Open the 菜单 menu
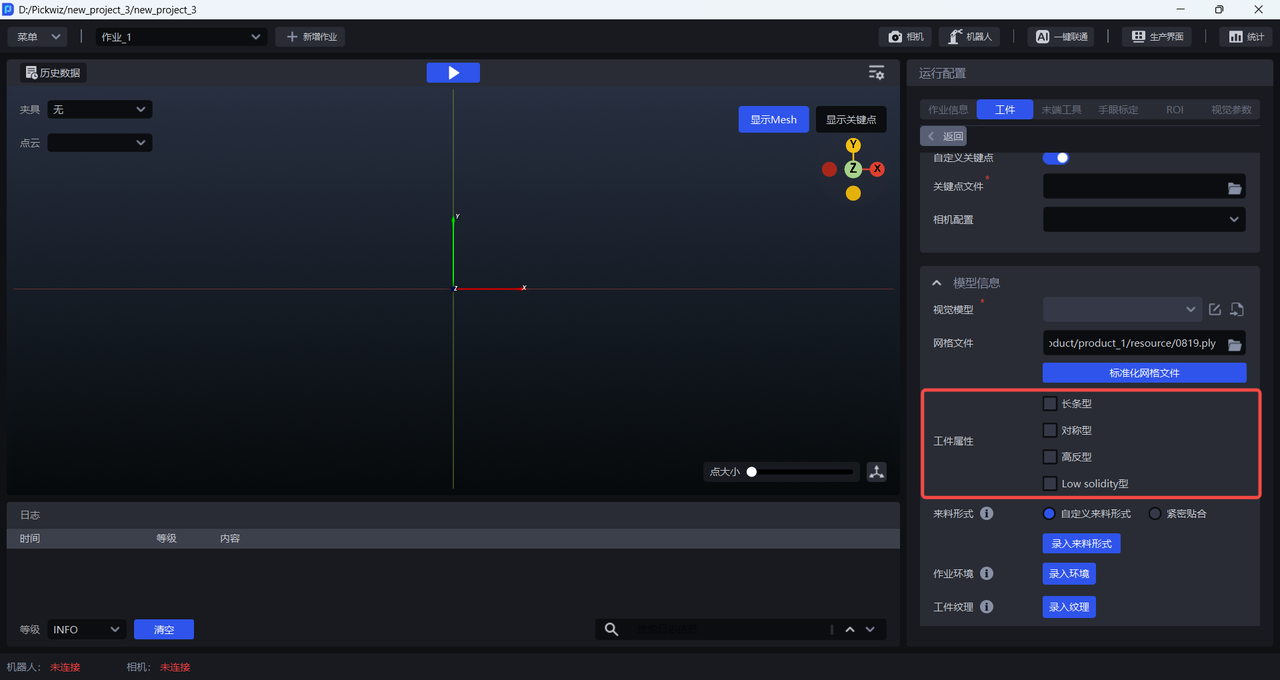This screenshot has height=680, width=1280. (38, 37)
